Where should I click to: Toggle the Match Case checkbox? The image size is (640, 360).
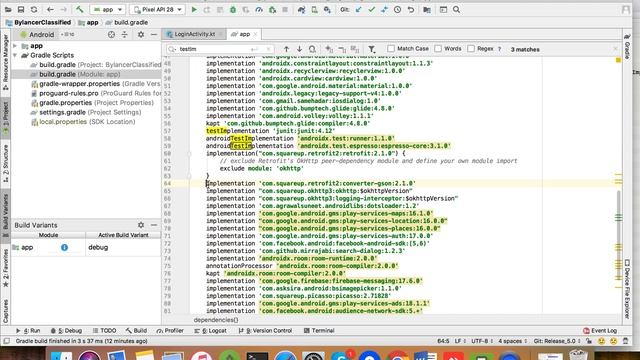[391, 49]
